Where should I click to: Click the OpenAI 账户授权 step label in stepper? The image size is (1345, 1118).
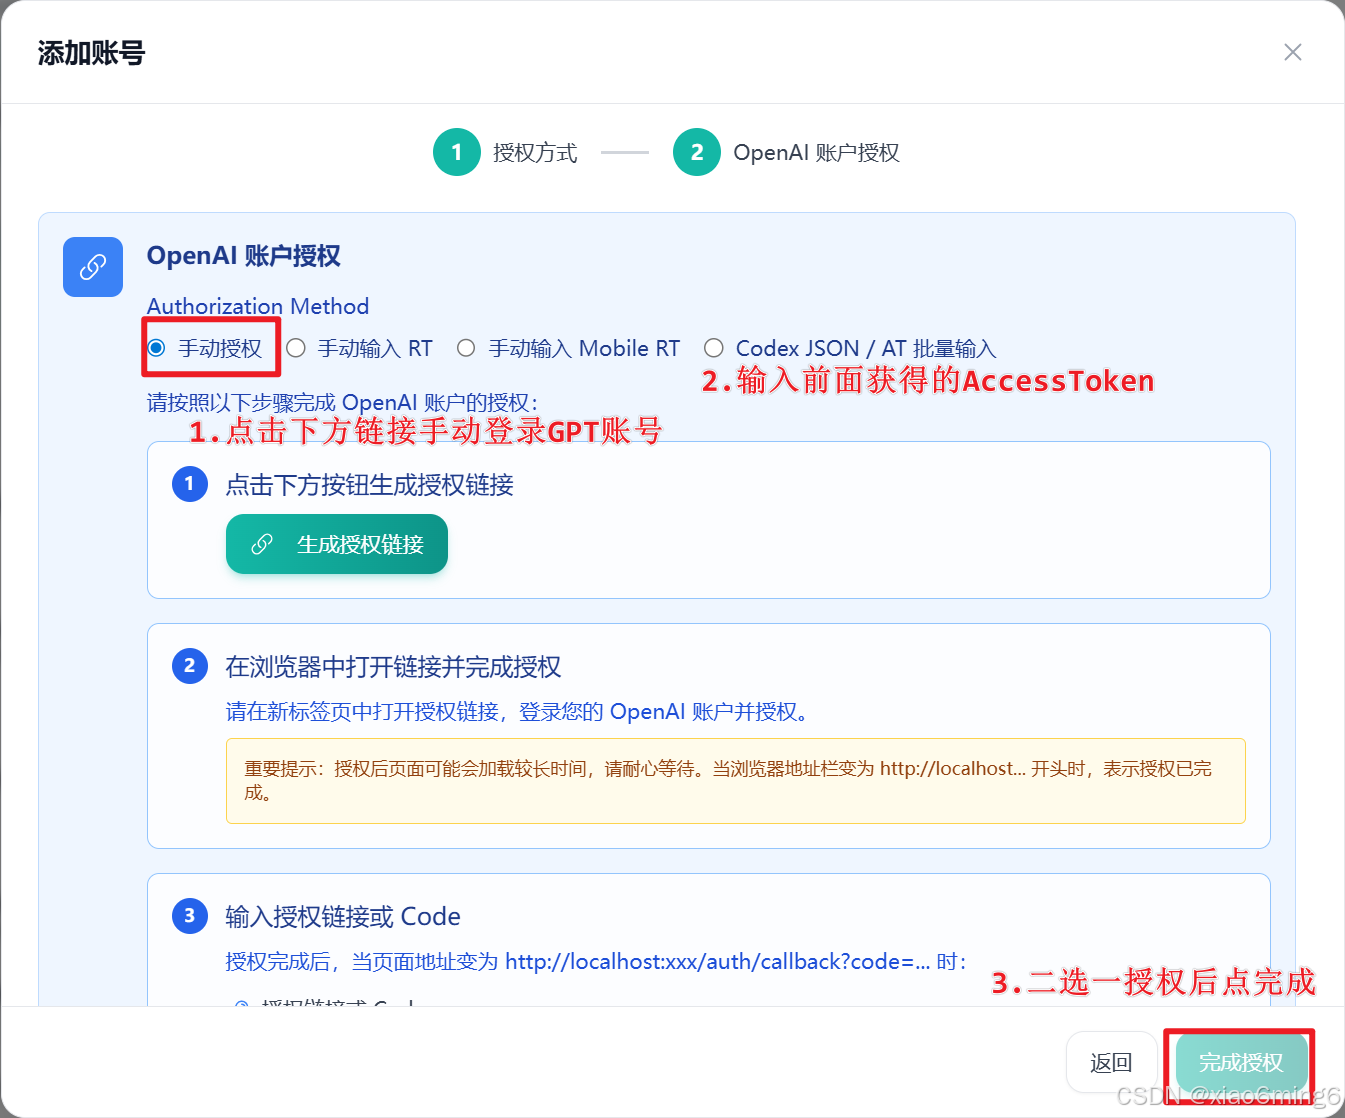tap(816, 153)
